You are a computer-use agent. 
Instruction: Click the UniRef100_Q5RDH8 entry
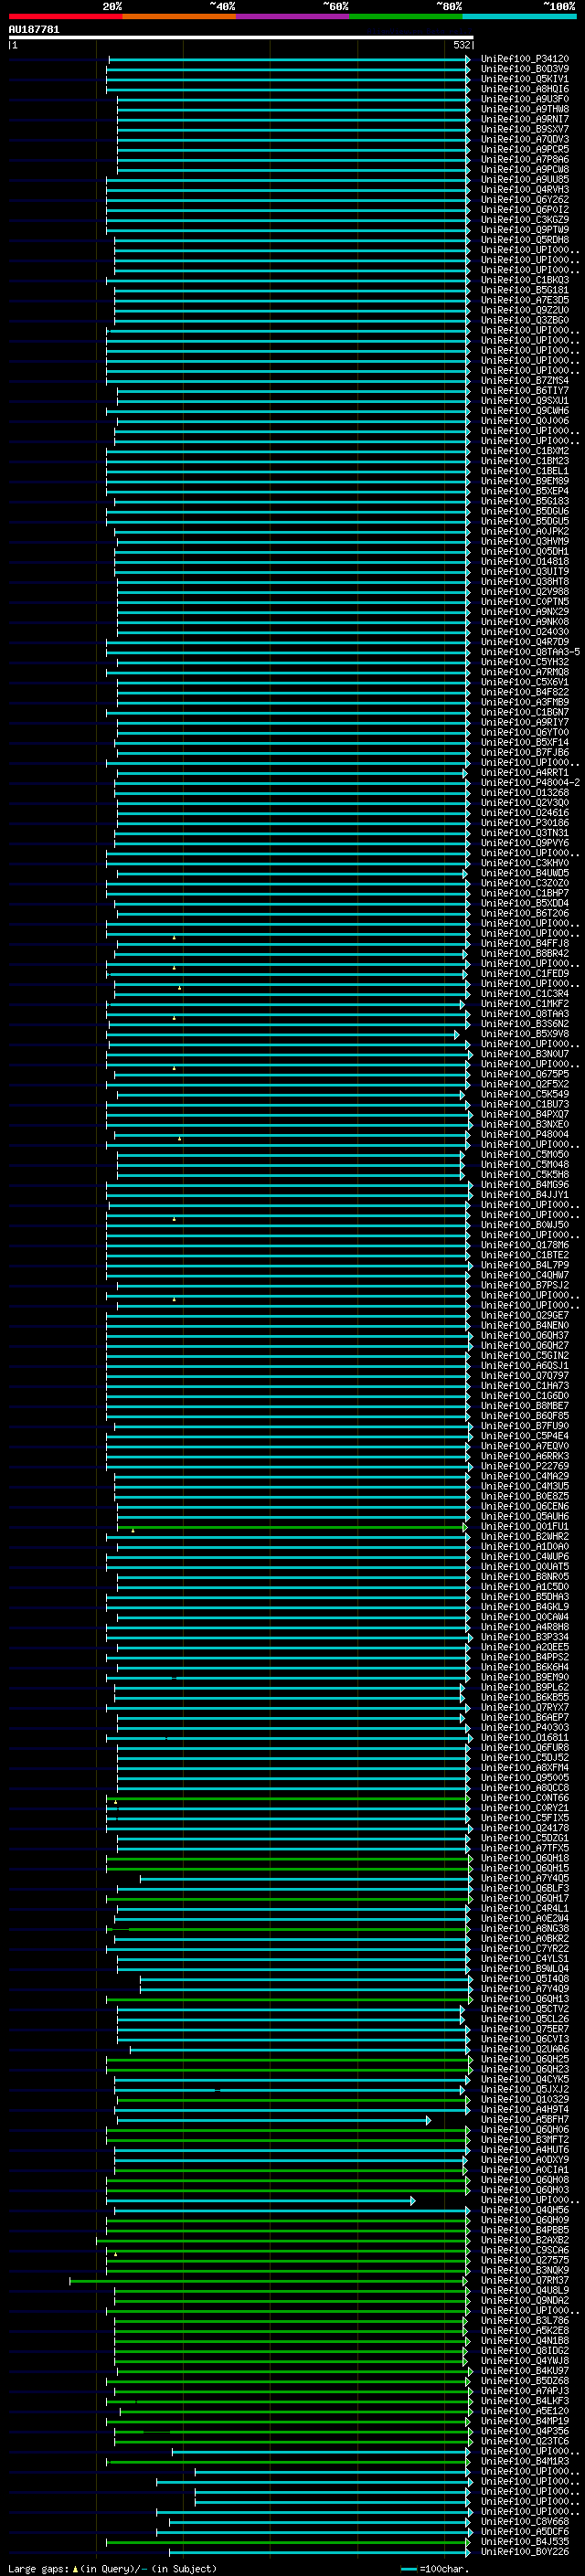(x=525, y=240)
